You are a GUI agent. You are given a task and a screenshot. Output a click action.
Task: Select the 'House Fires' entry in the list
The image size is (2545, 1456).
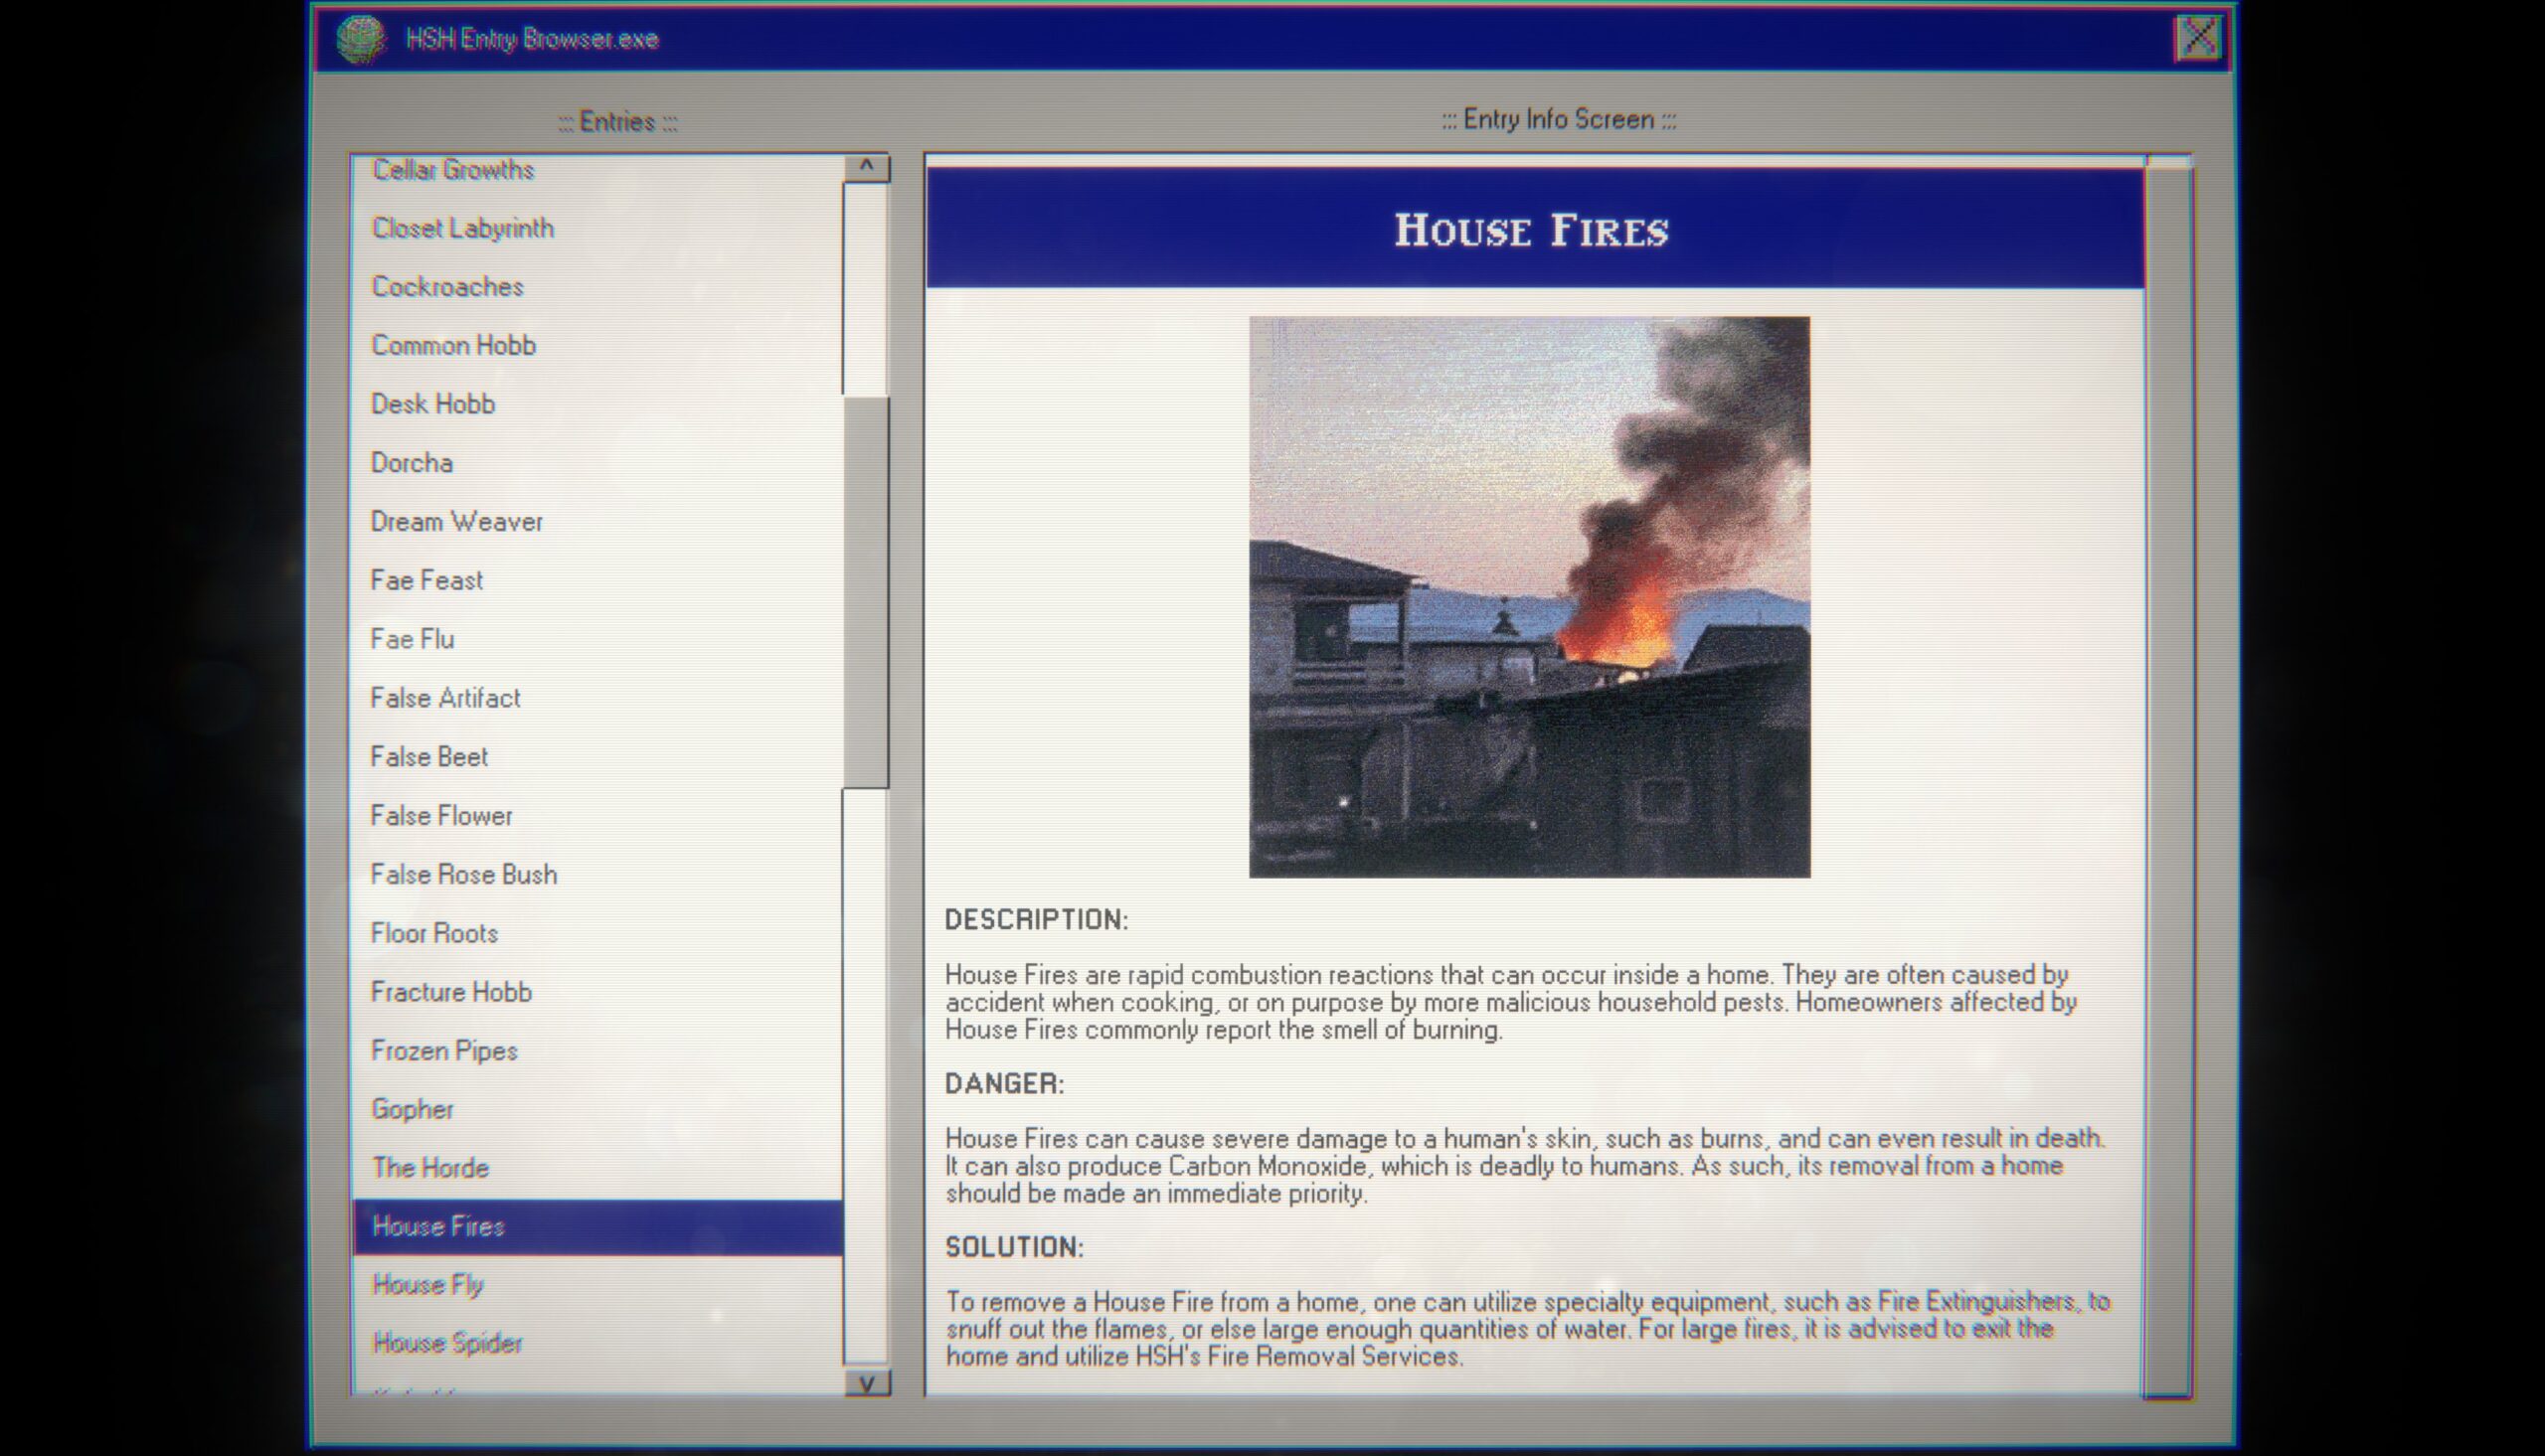pyautogui.click(x=594, y=1223)
